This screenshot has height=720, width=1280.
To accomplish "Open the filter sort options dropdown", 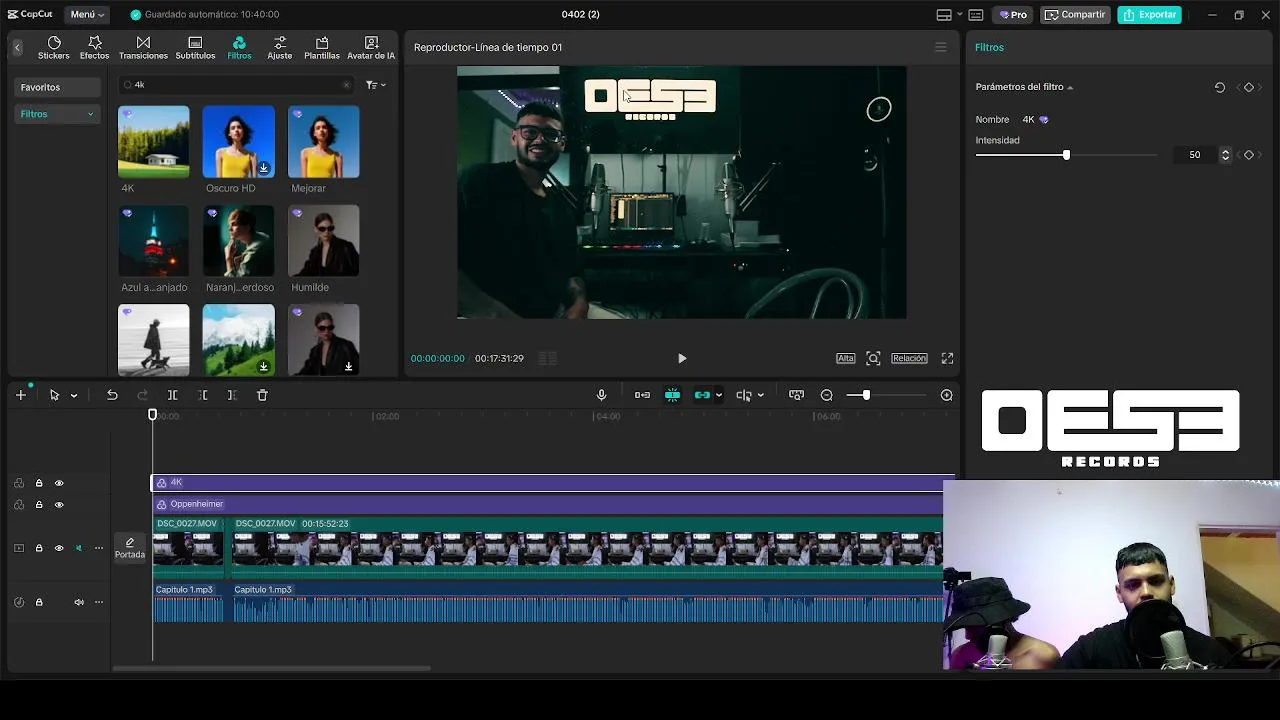I will tap(376, 85).
